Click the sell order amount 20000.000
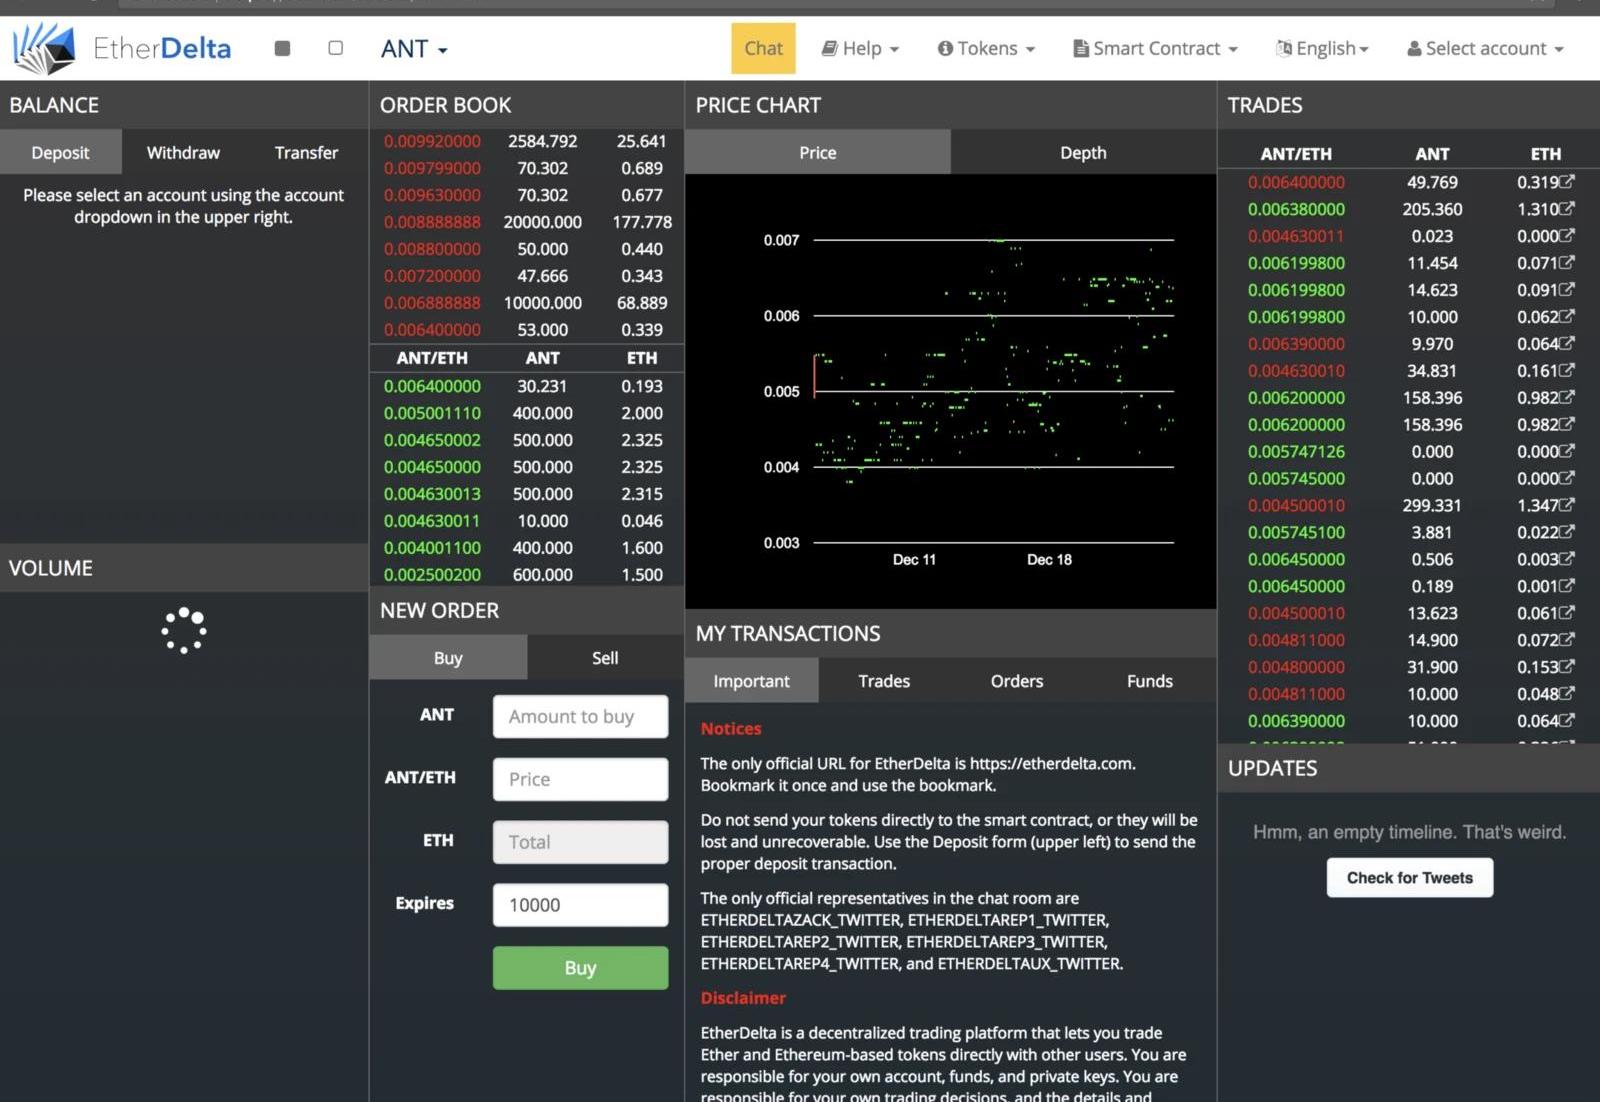This screenshot has width=1600, height=1102. tap(542, 222)
